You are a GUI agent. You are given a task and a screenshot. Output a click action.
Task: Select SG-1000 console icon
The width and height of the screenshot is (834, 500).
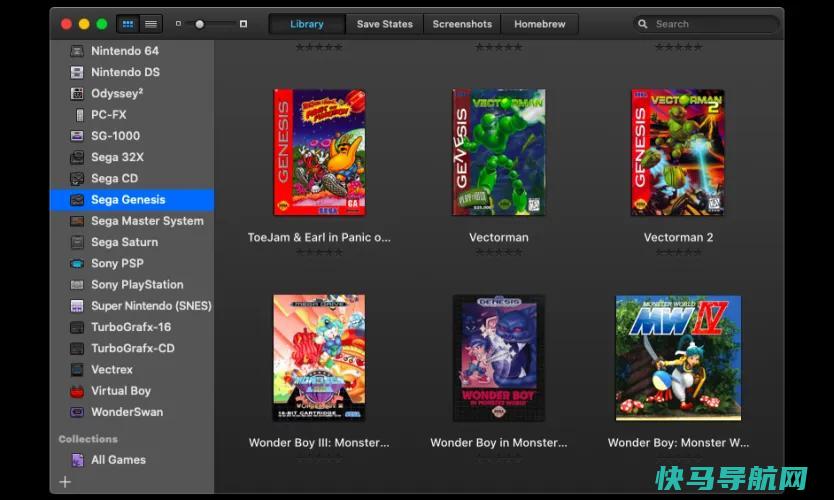coord(77,136)
